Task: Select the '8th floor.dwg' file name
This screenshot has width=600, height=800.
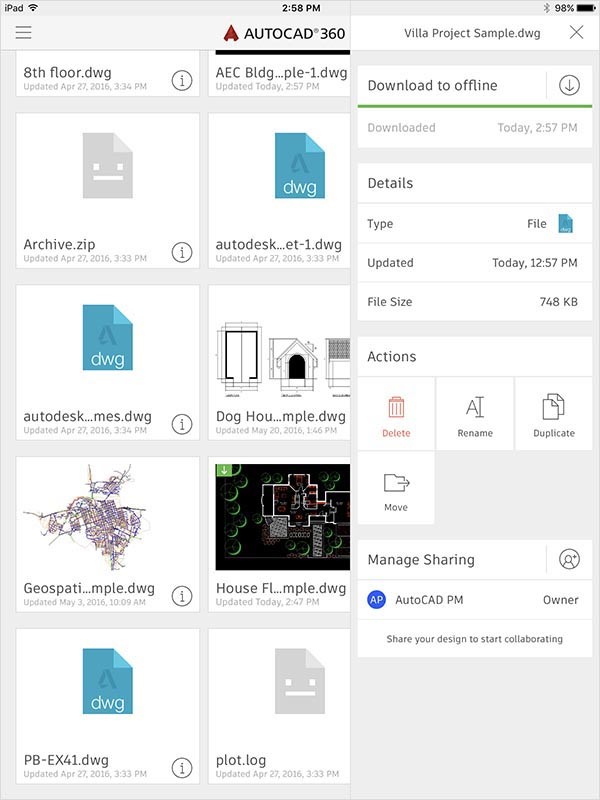Action: 67,72
